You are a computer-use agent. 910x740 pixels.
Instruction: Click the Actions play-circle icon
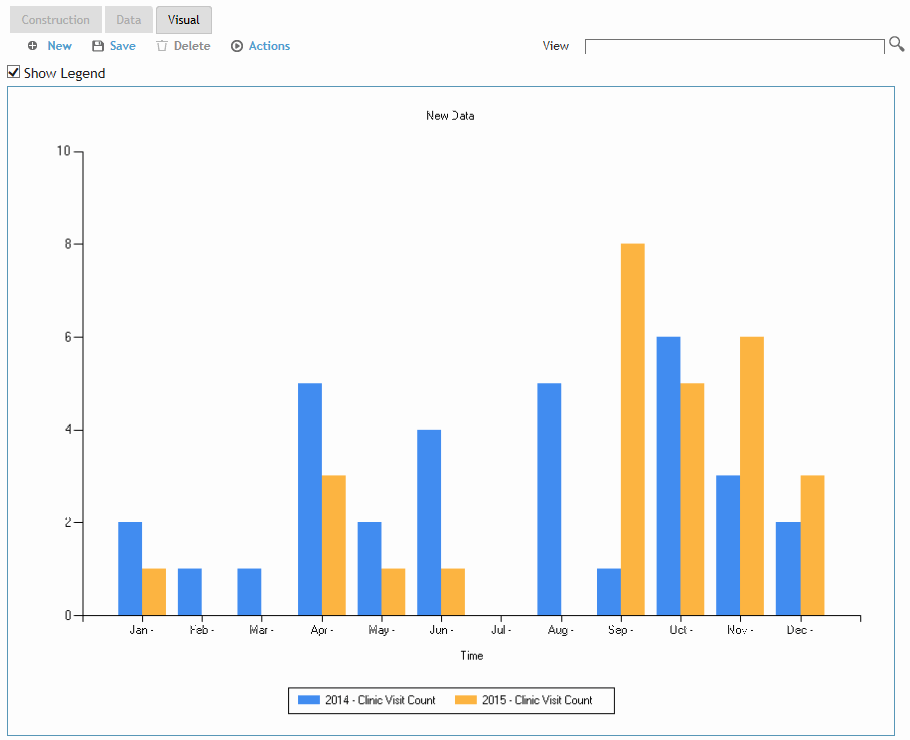[x=237, y=46]
